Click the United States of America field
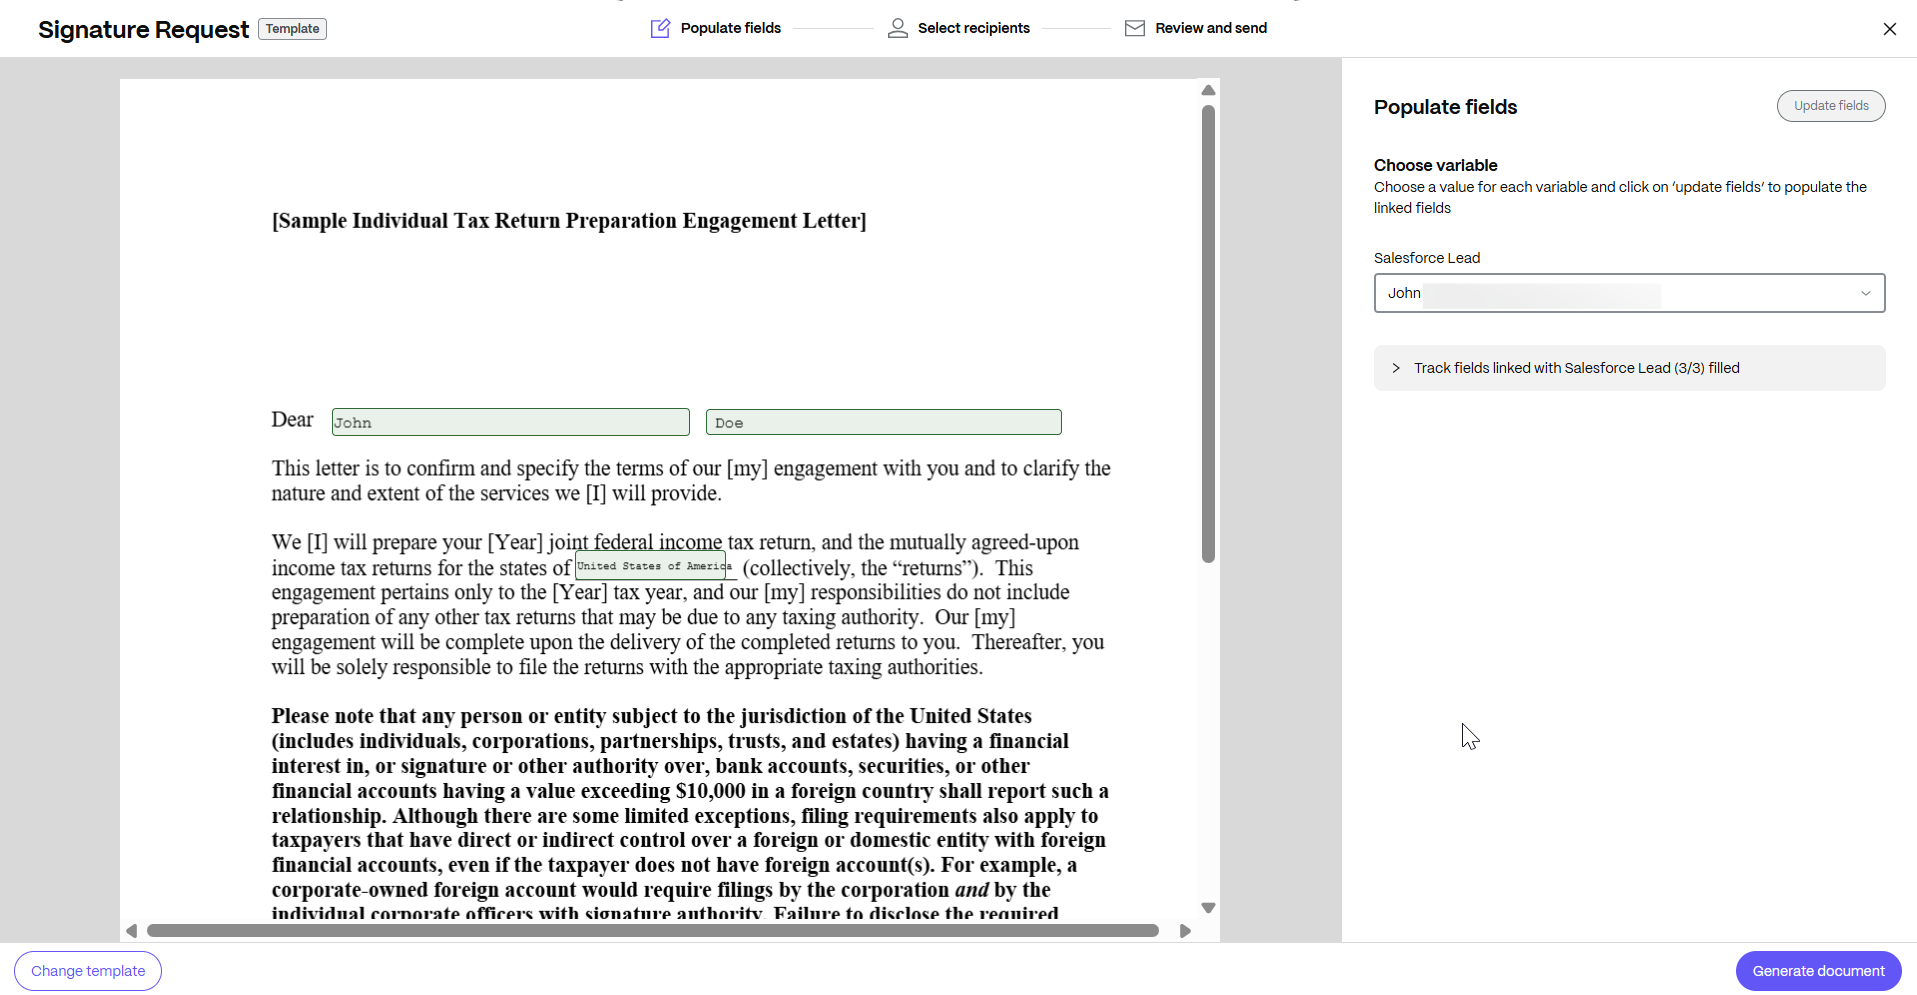 point(651,566)
